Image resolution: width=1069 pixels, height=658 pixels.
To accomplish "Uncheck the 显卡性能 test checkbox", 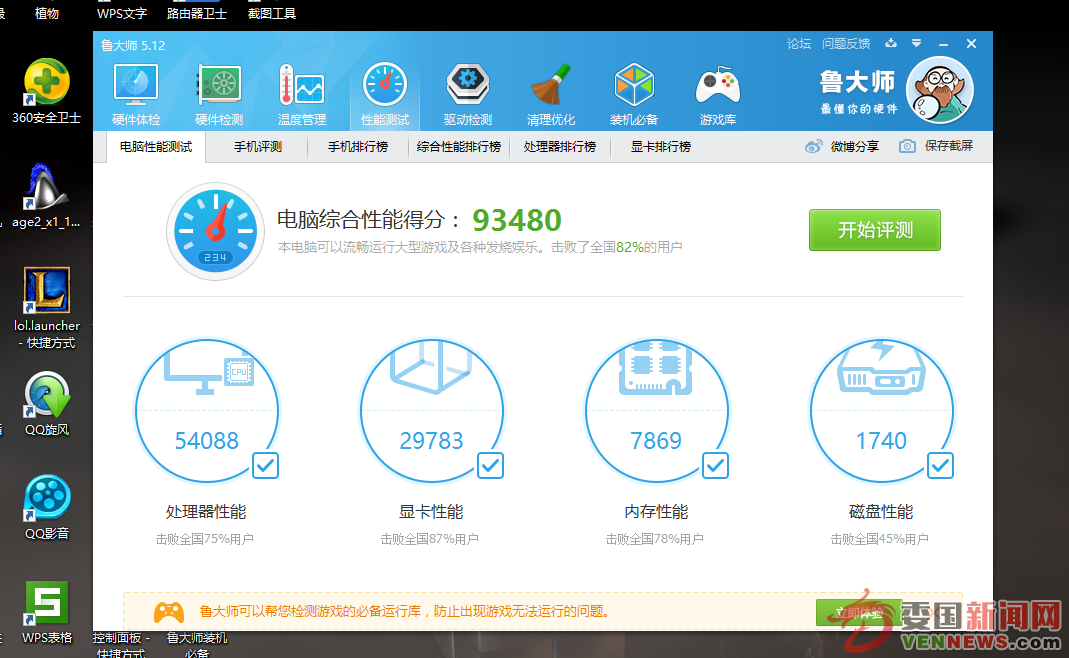I will [x=490, y=466].
